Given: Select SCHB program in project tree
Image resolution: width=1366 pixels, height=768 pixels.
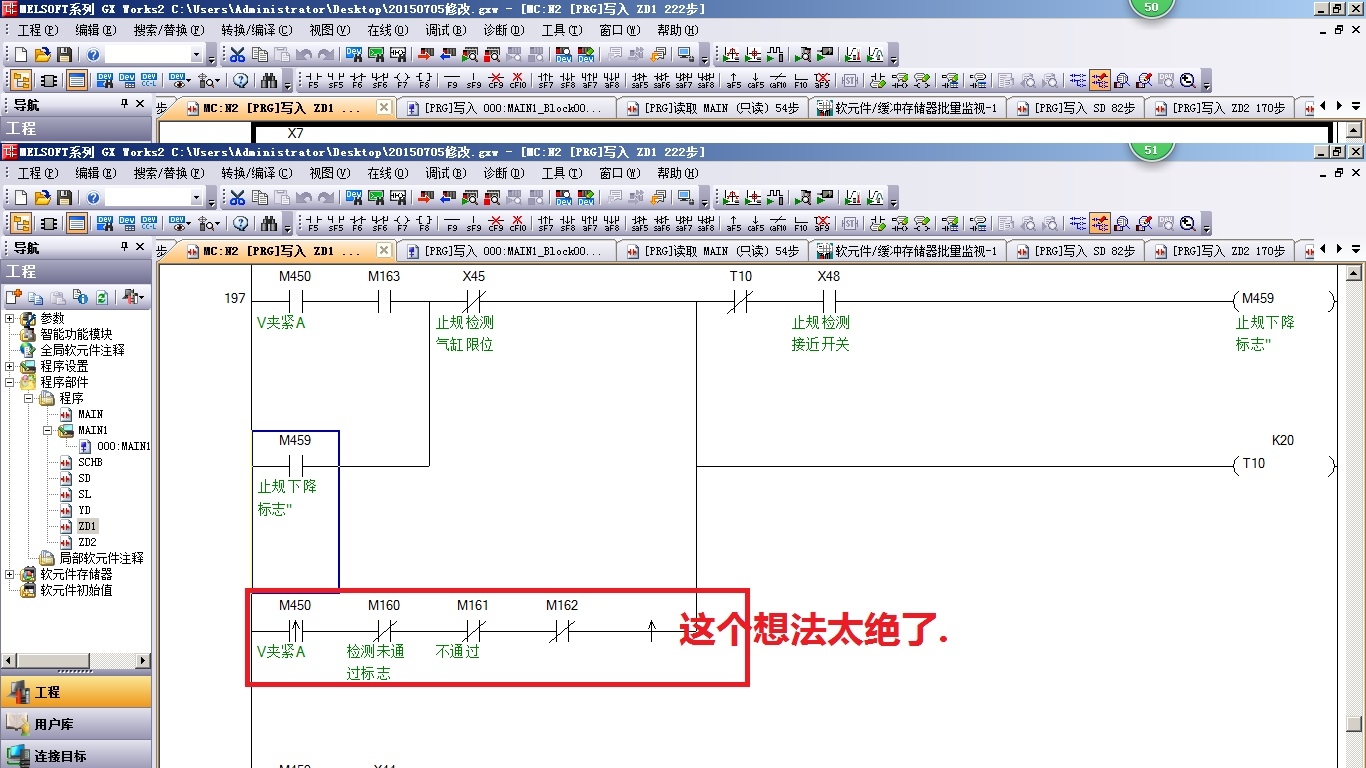Looking at the screenshot, I should click(90, 462).
